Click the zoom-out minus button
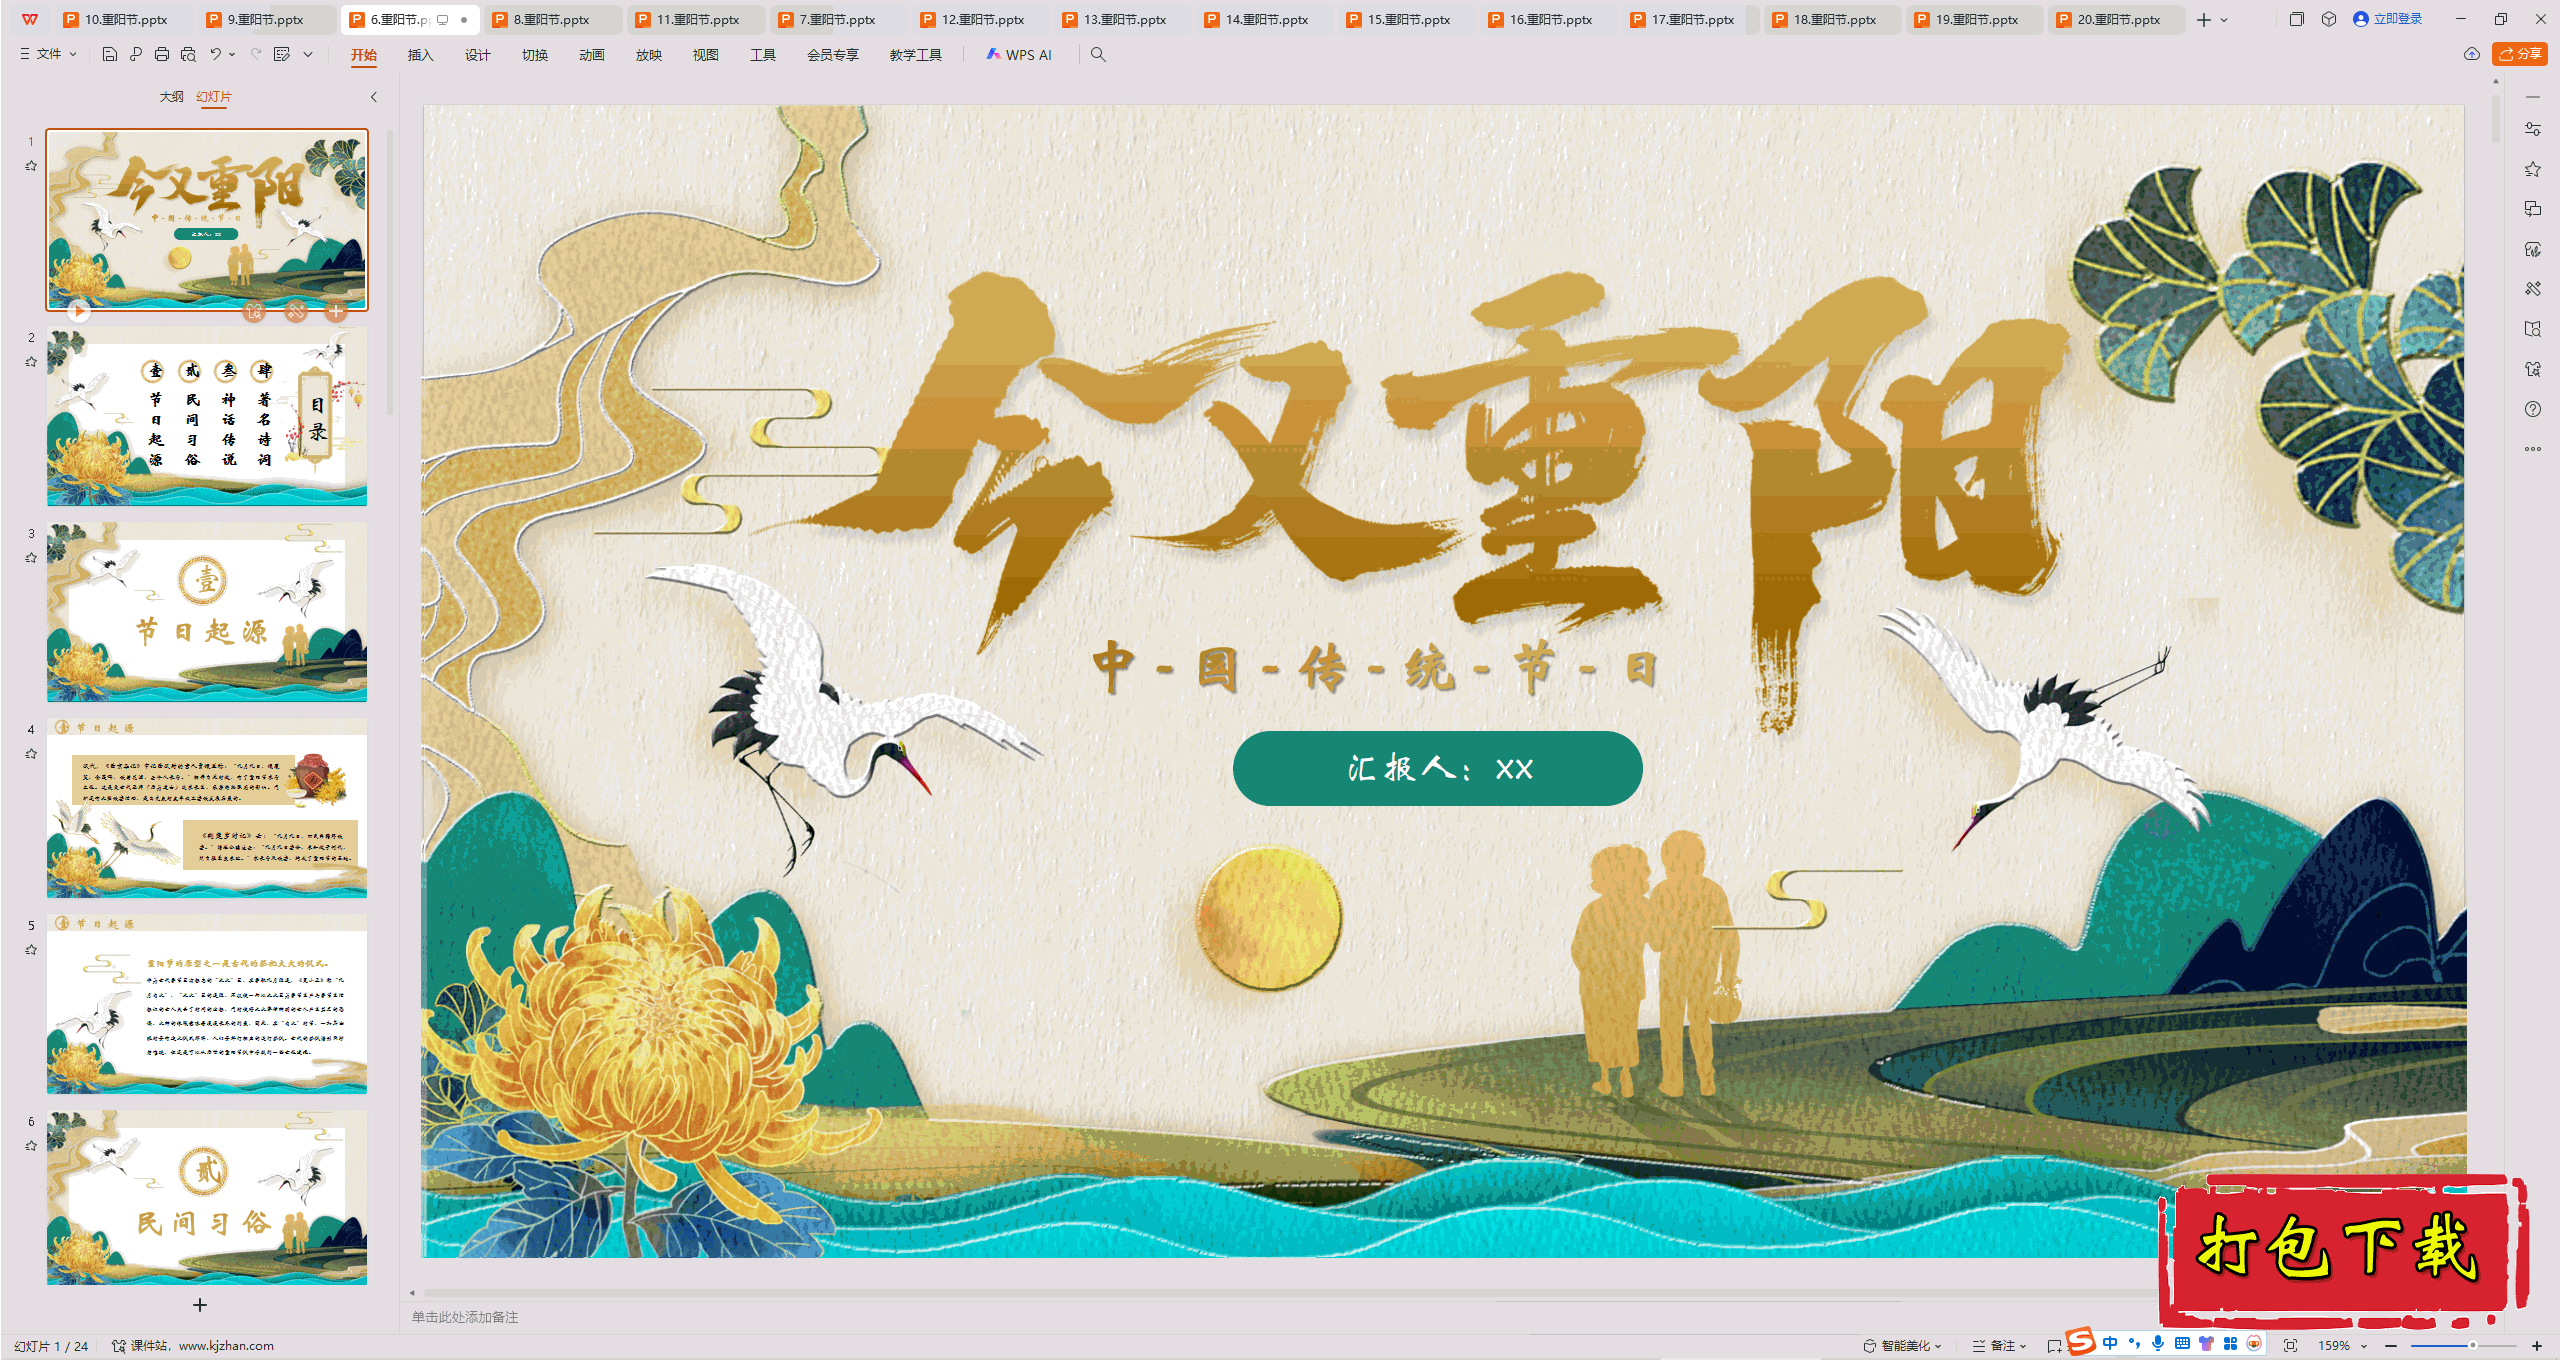 2391,1346
